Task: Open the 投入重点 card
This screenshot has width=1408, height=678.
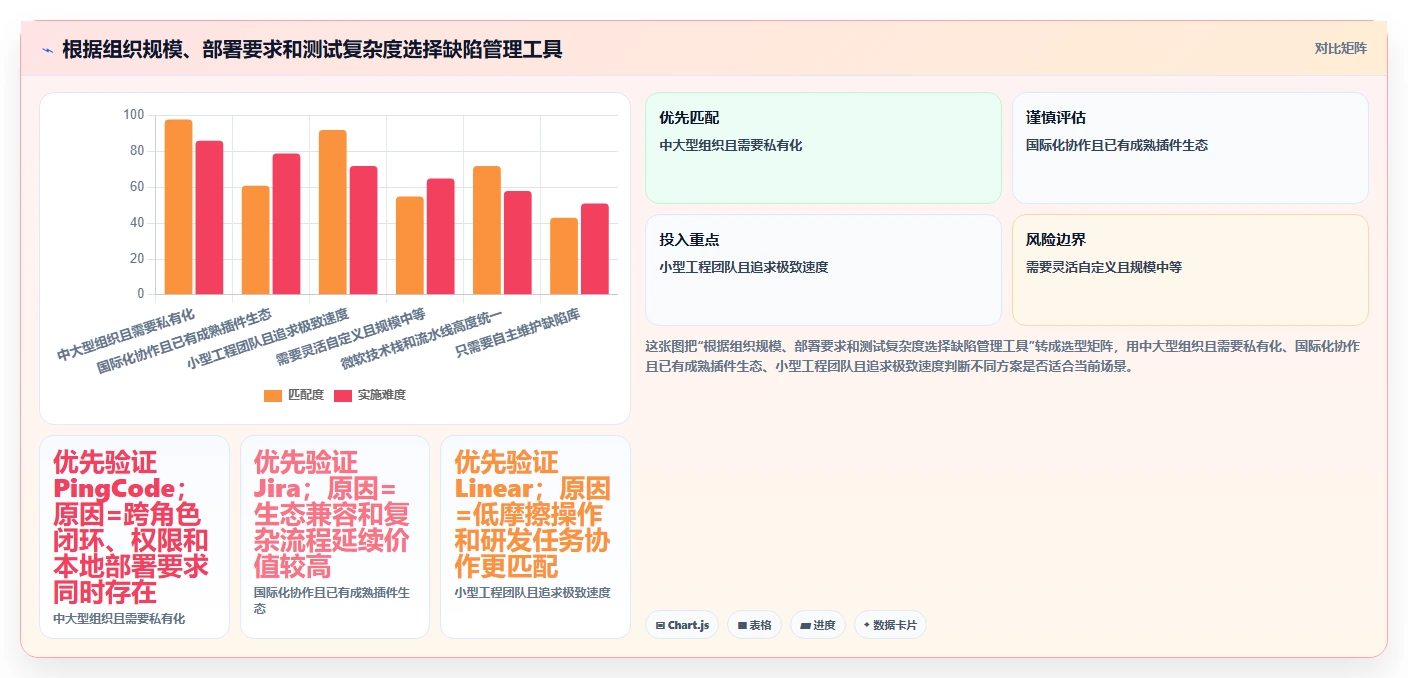Action: click(x=823, y=270)
